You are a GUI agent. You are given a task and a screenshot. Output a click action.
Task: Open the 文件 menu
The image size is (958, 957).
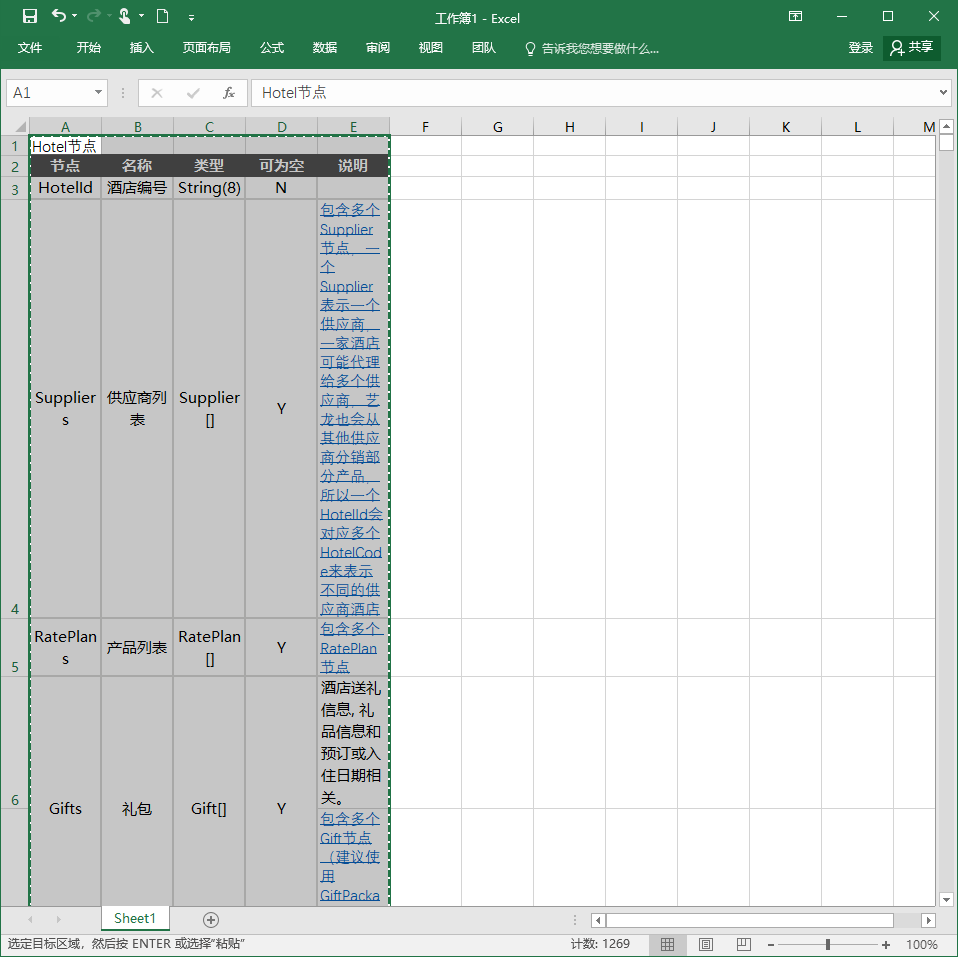click(x=29, y=48)
